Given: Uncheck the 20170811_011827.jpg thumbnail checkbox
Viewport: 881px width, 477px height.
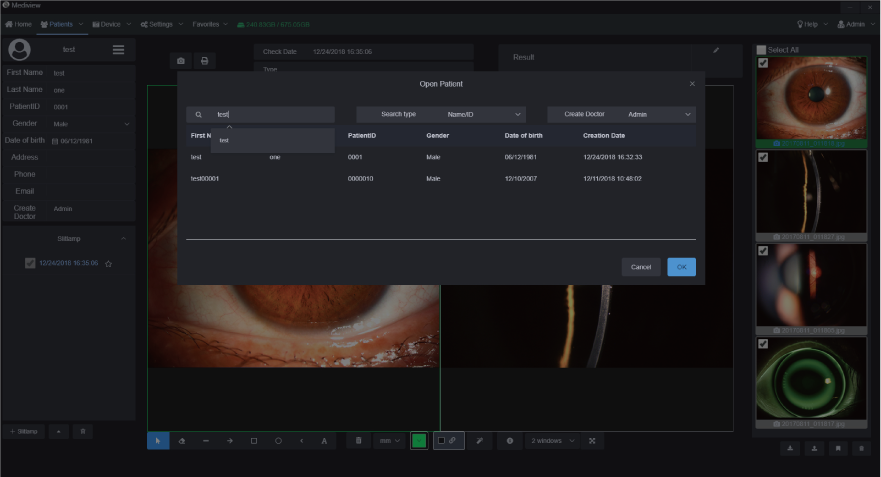Looking at the screenshot, I should tap(763, 157).
